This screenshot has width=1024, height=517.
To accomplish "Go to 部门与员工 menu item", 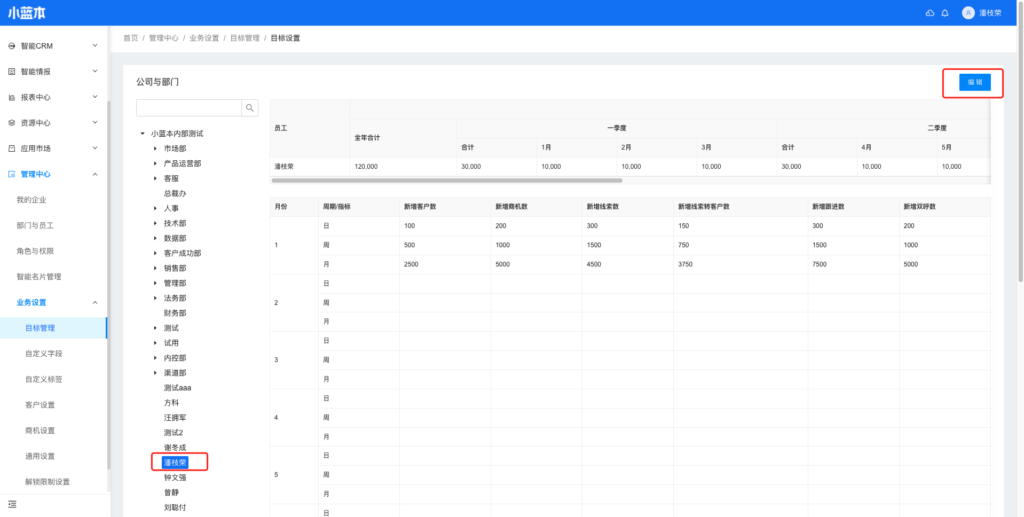I will (x=35, y=226).
